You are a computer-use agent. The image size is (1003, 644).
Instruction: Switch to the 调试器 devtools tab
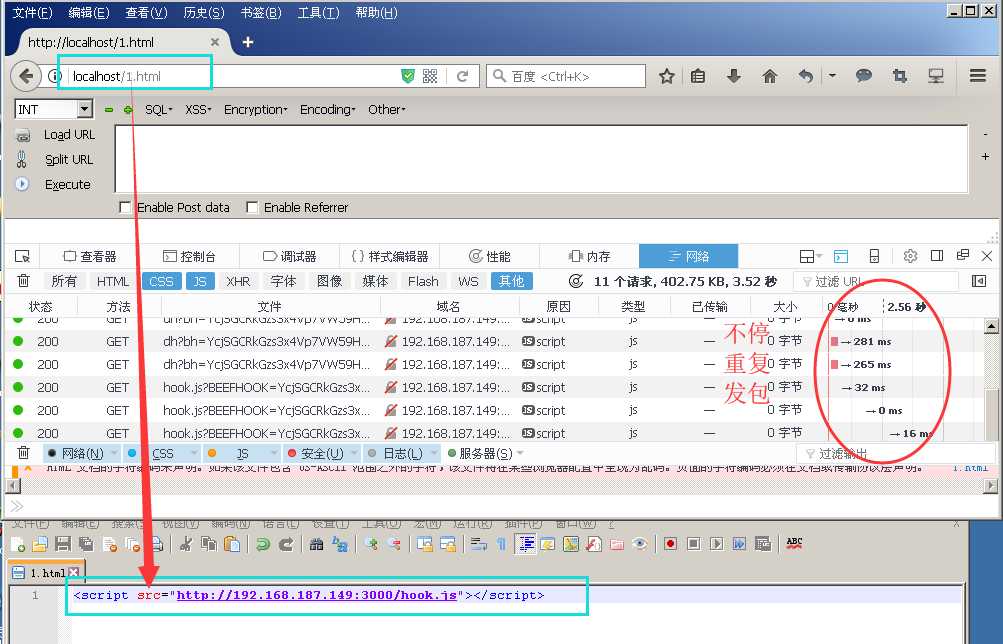pos(290,256)
